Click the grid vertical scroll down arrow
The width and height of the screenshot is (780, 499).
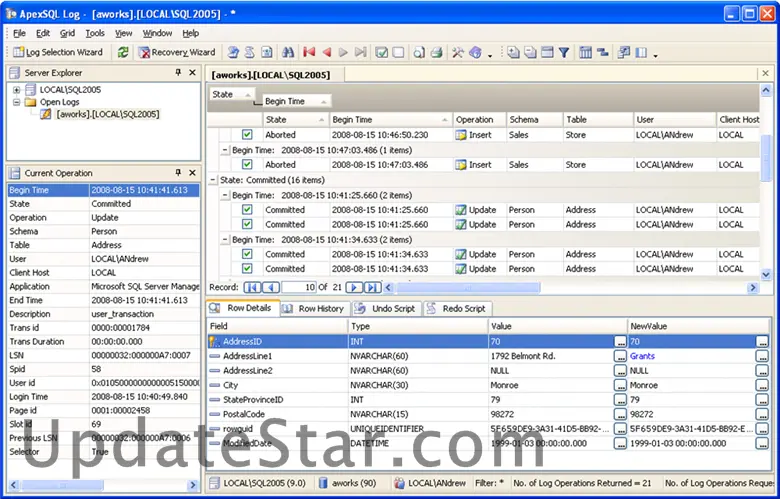pyautogui.click(x=766, y=274)
